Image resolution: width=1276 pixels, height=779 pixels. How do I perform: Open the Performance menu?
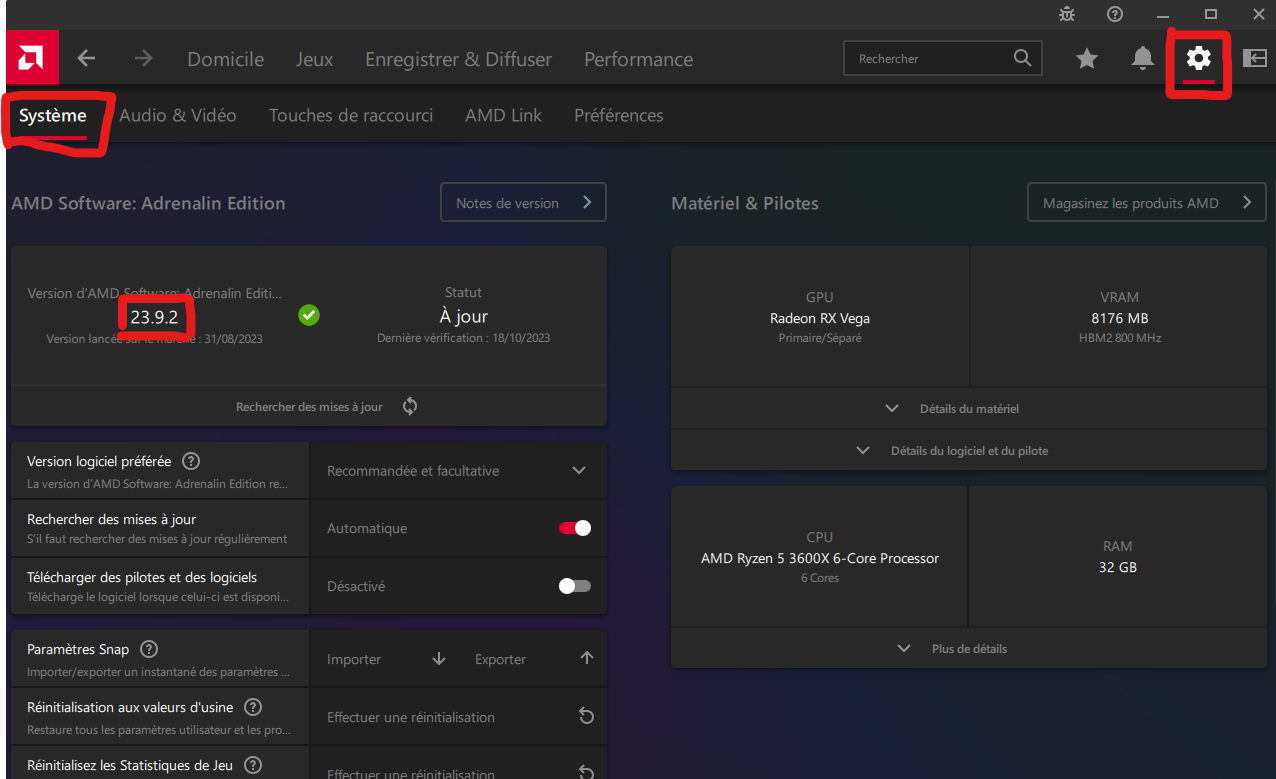[x=638, y=59]
